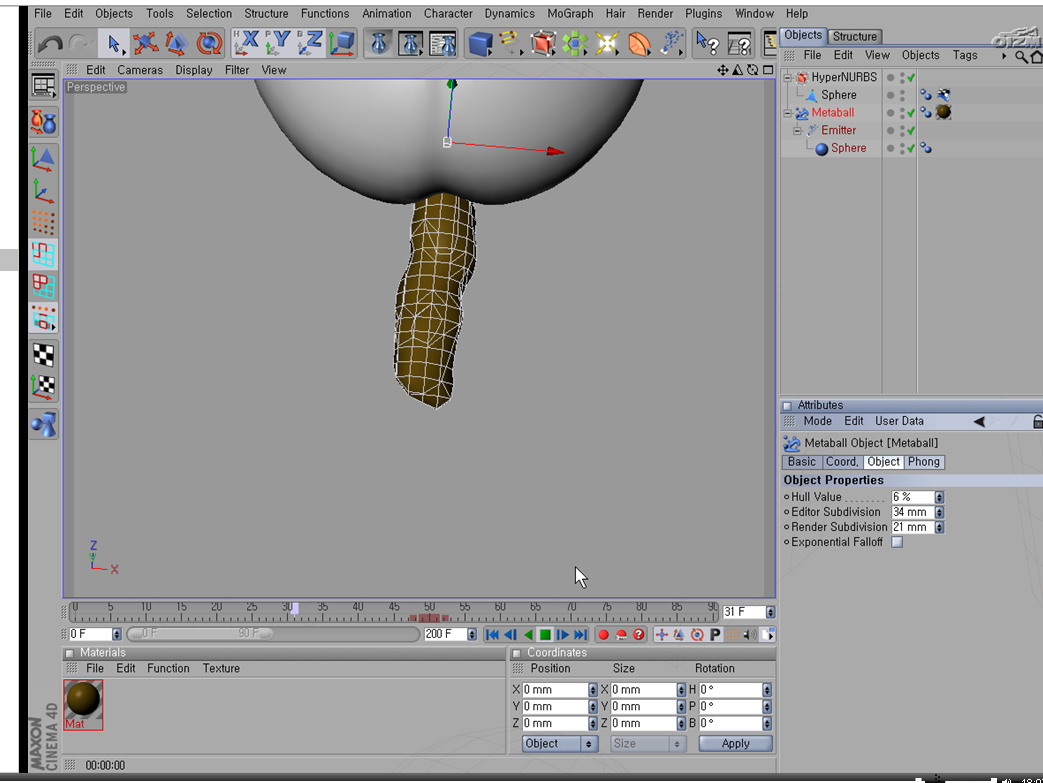Viewport: 1043px width, 783px height.
Task: Click the Stop playback button
Action: pyautogui.click(x=545, y=635)
